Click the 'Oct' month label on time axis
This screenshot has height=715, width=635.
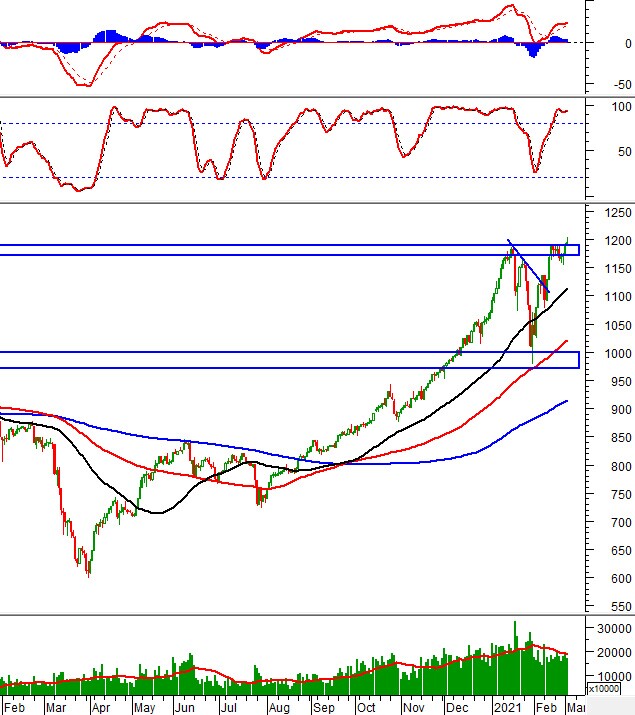[x=366, y=708]
